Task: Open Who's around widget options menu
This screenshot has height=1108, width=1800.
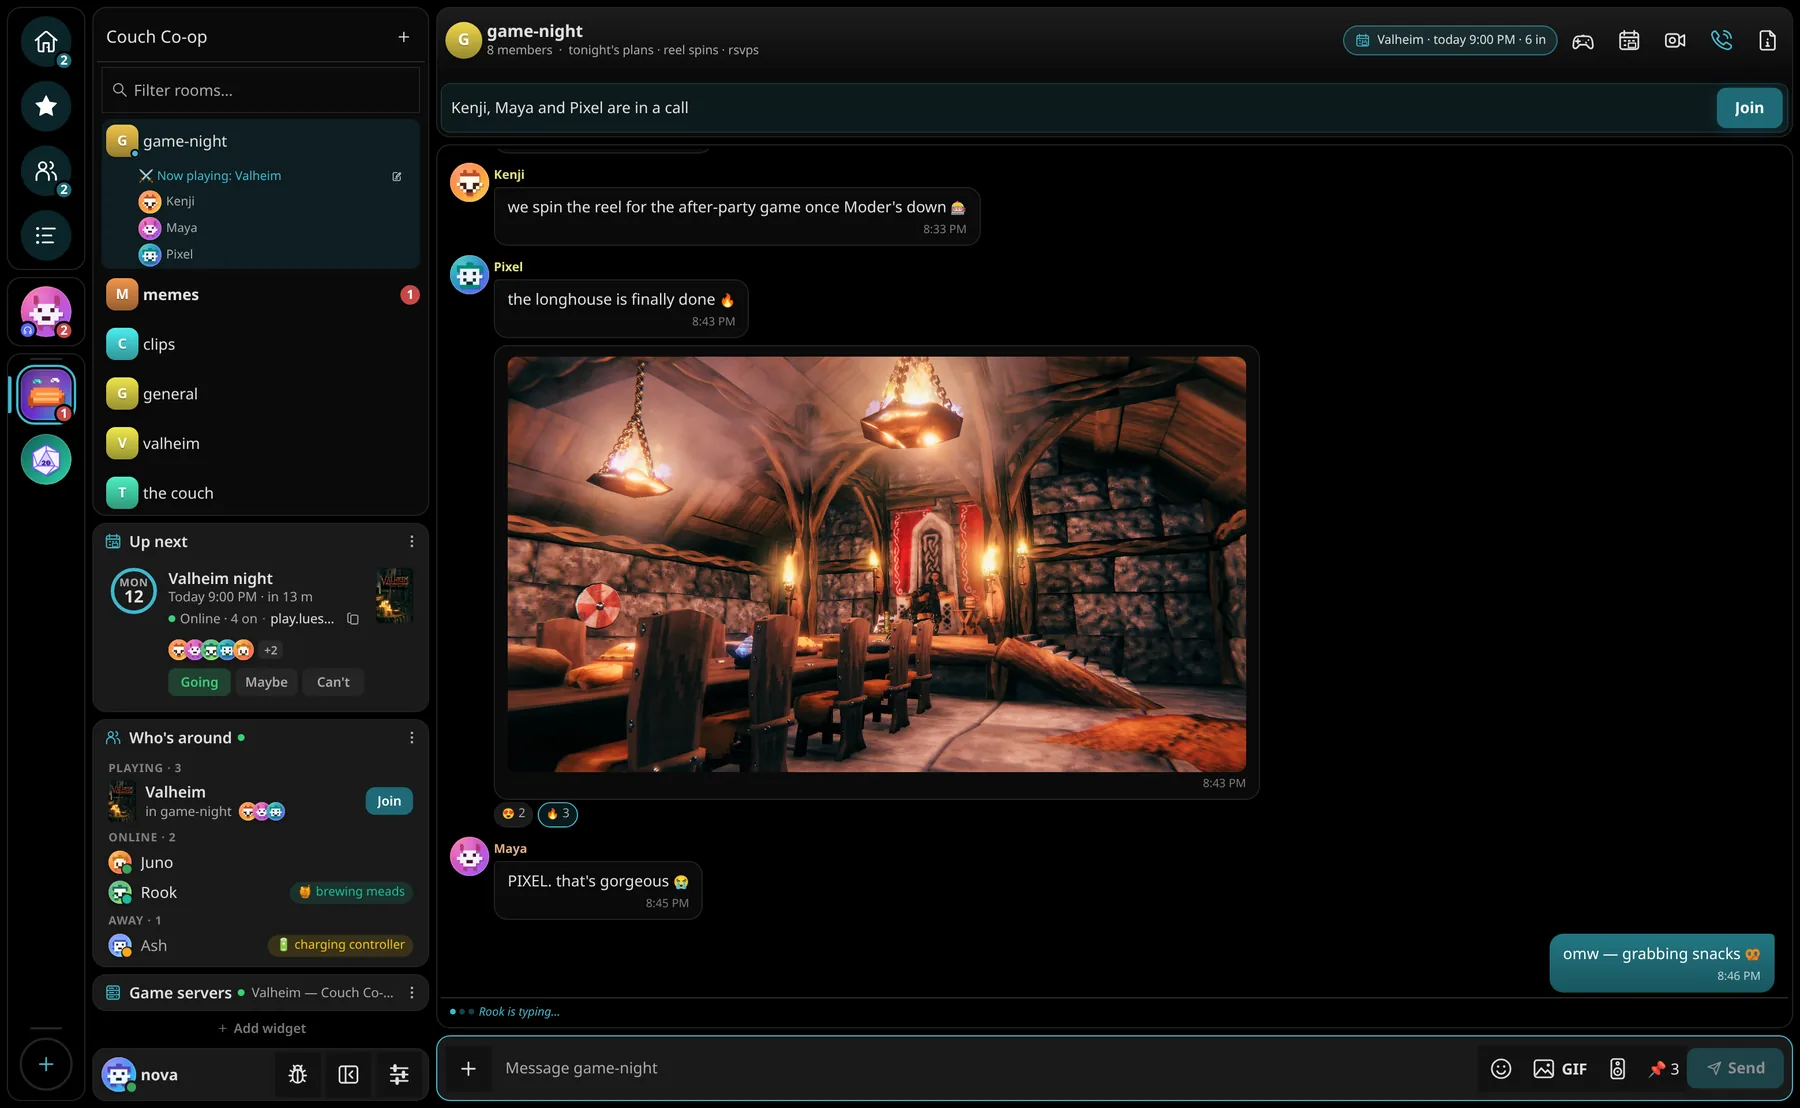Action: (x=412, y=738)
